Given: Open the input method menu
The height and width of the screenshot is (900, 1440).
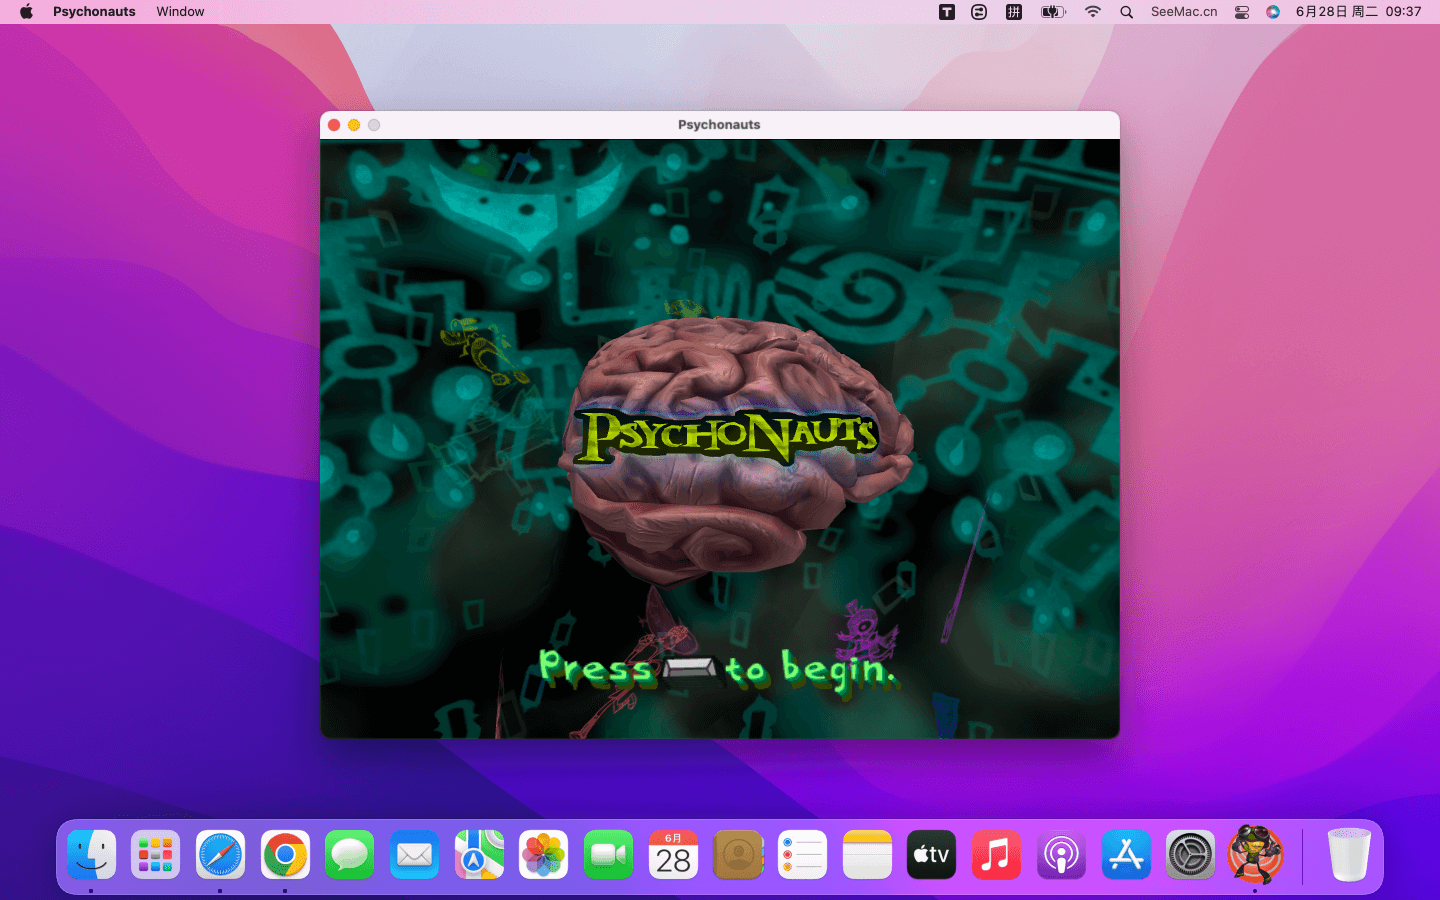Looking at the screenshot, I should (1014, 12).
